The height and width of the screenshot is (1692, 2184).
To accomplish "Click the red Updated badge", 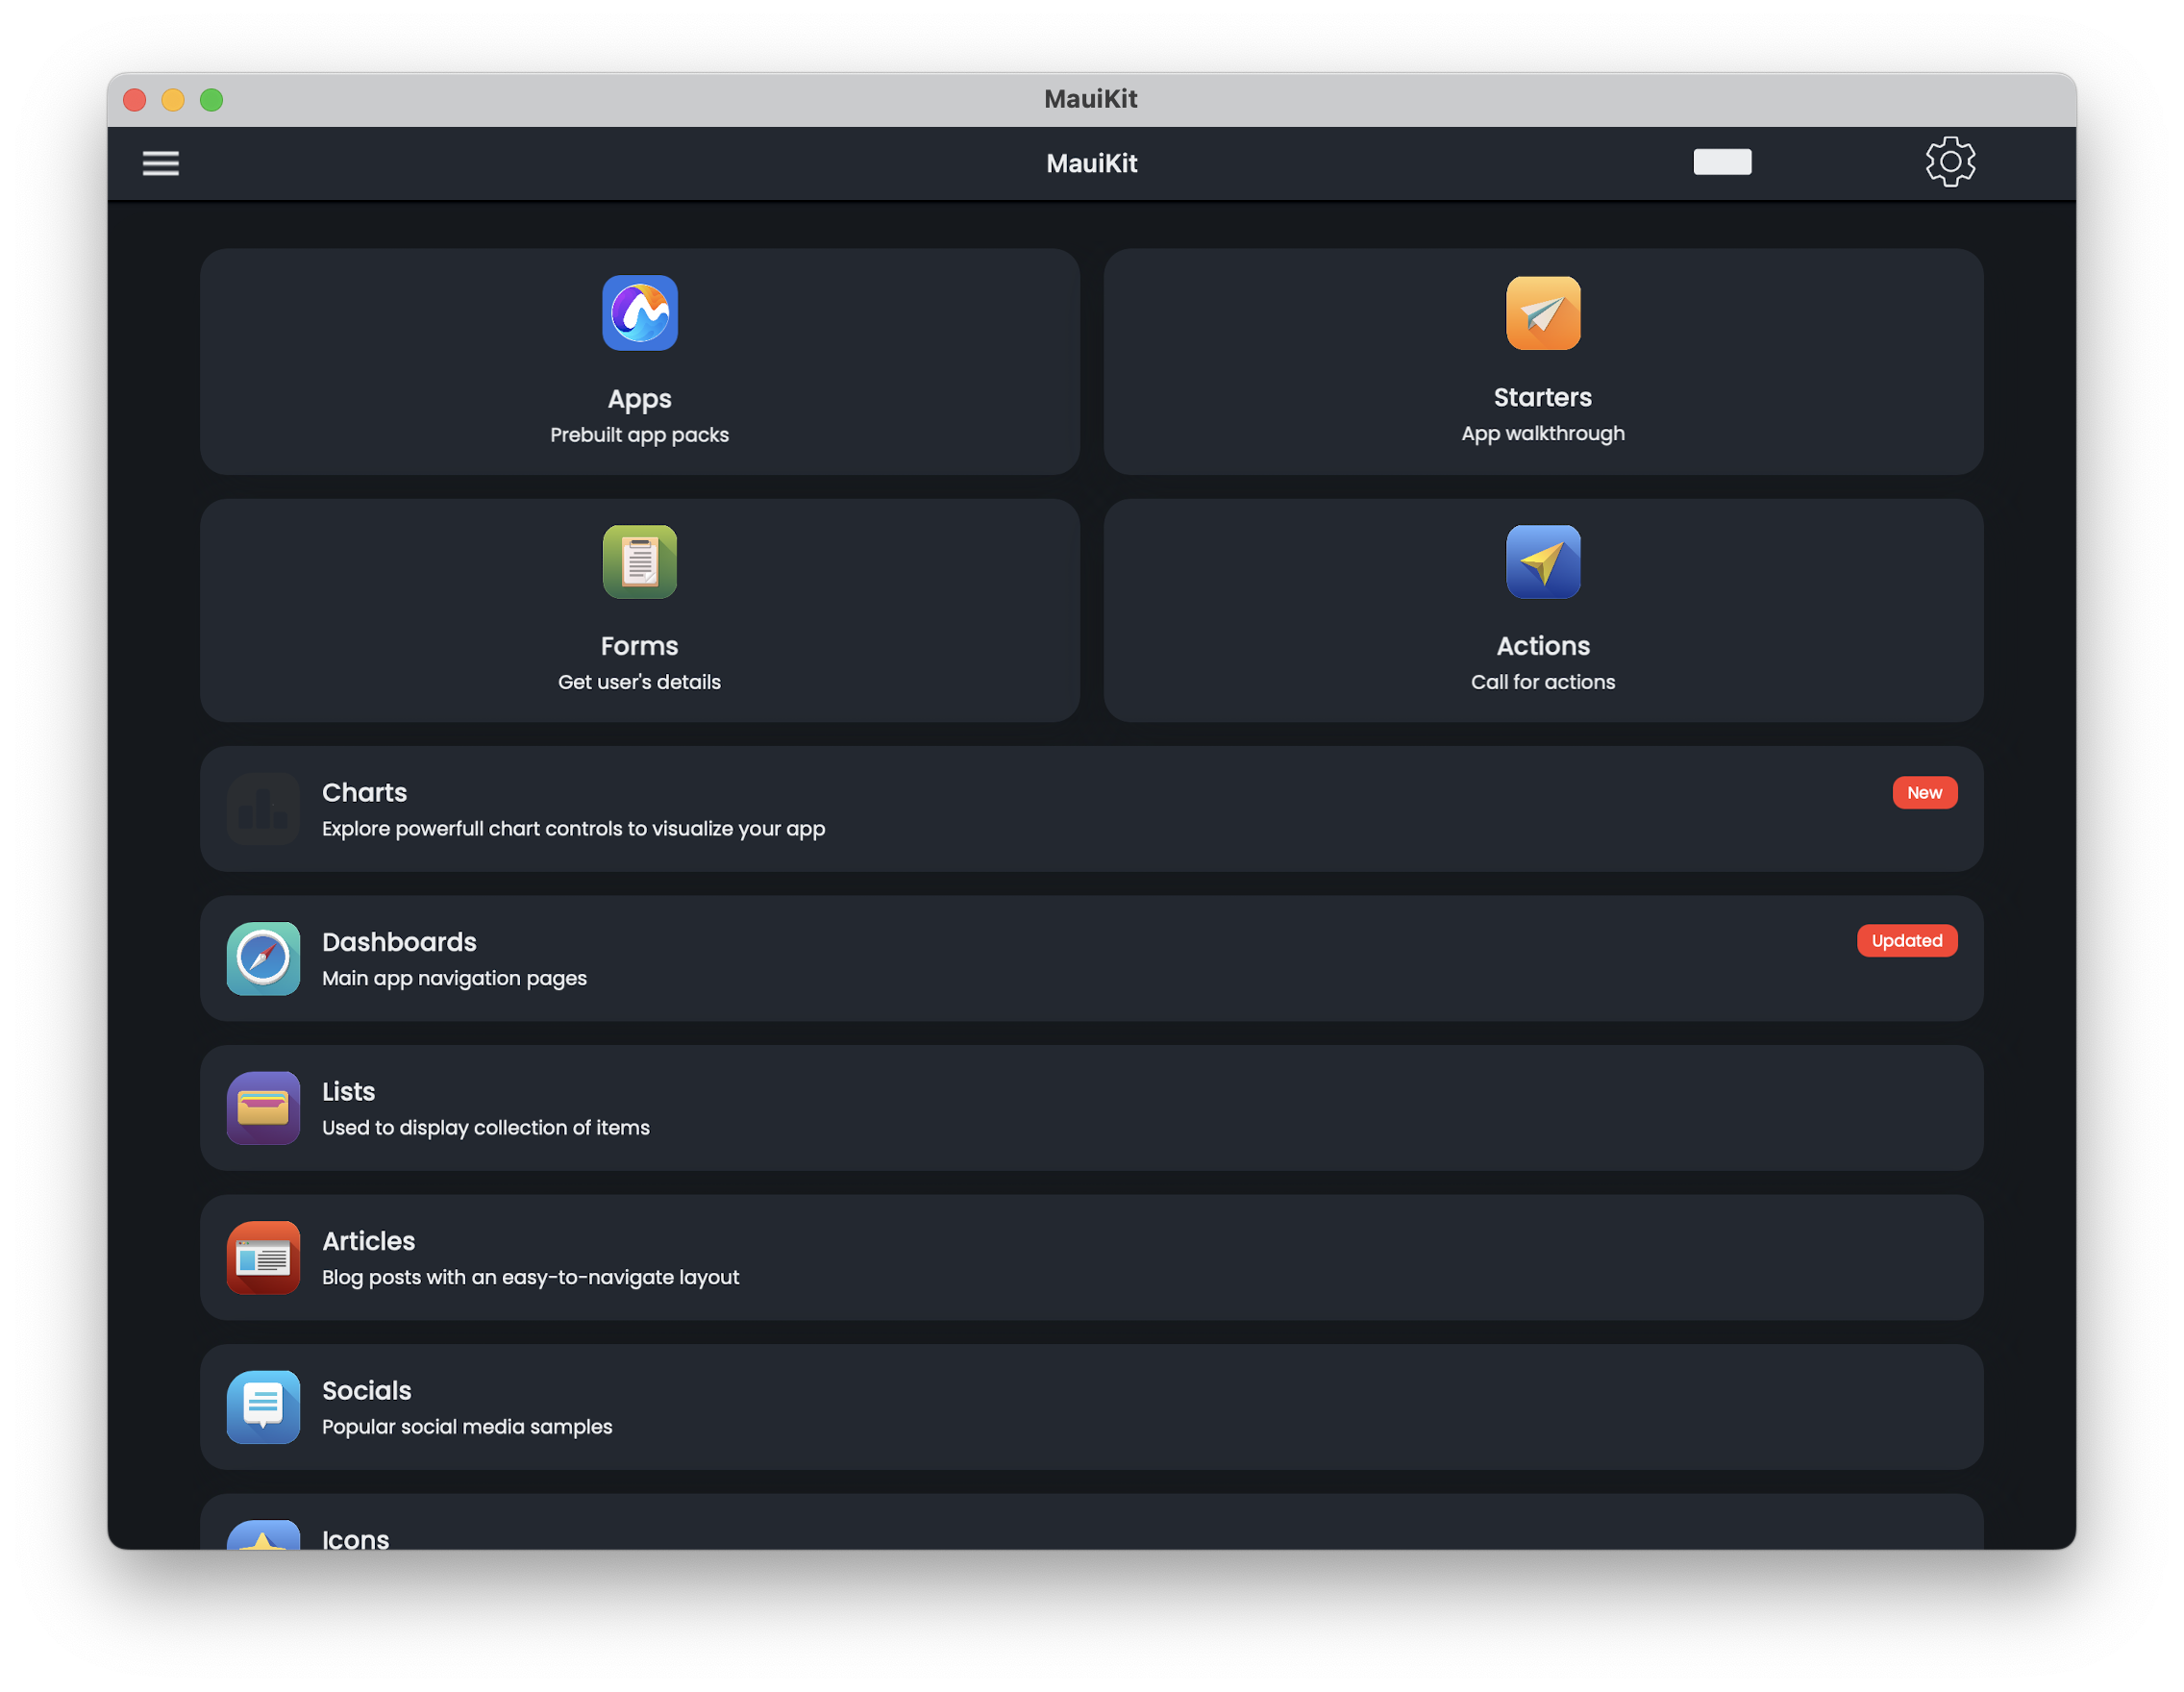I will coord(1906,941).
